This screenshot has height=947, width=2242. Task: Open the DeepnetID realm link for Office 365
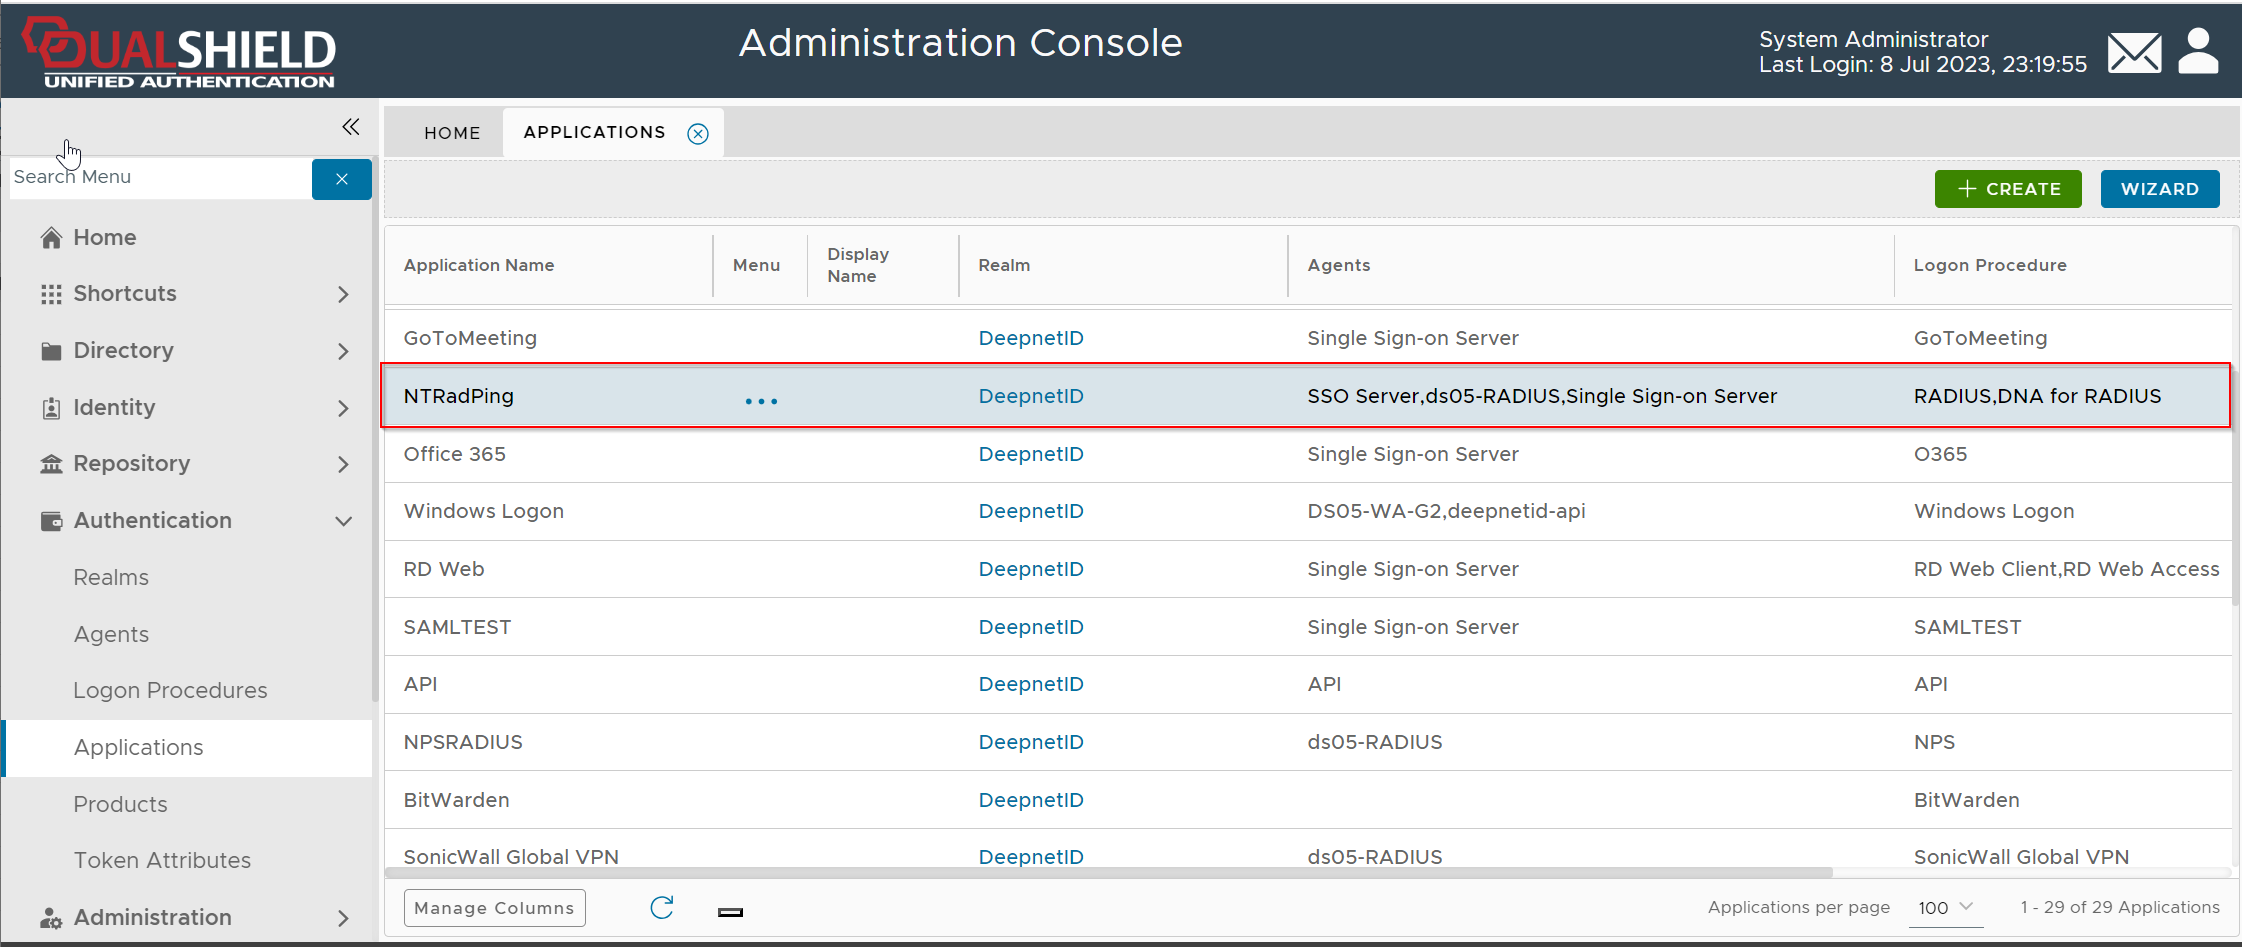click(x=1030, y=454)
